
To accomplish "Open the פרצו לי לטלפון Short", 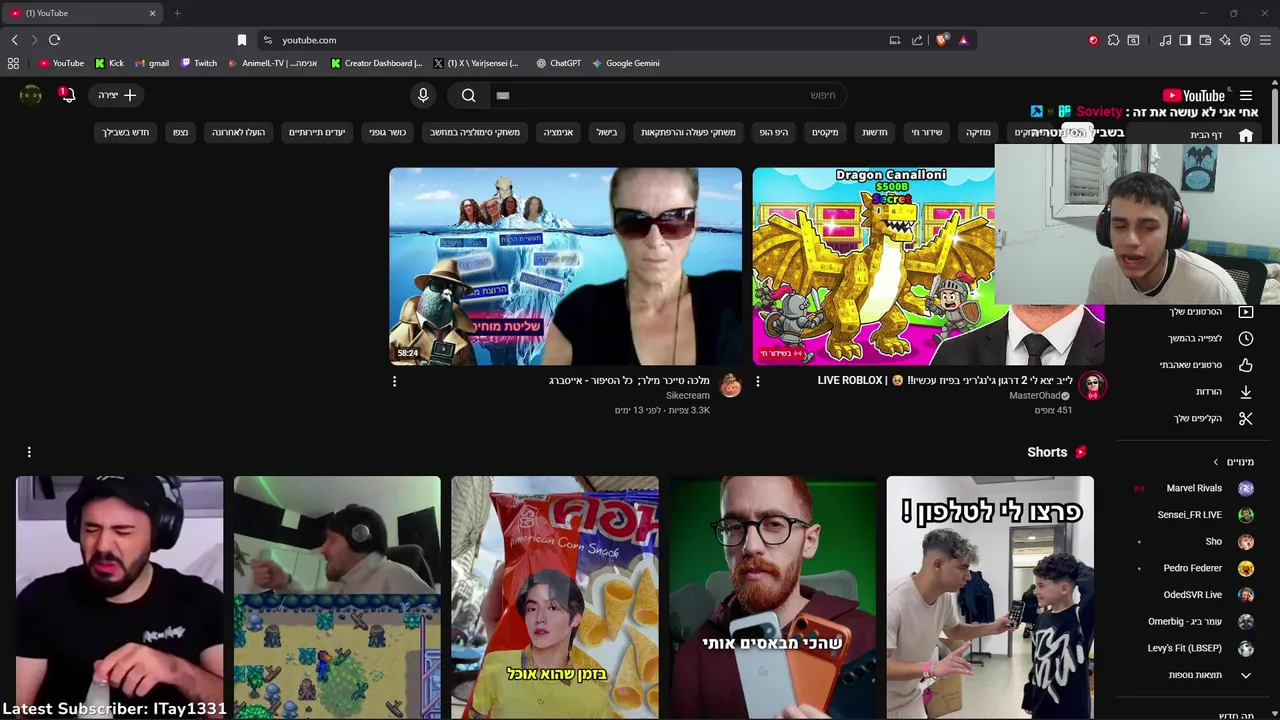I will [990, 597].
